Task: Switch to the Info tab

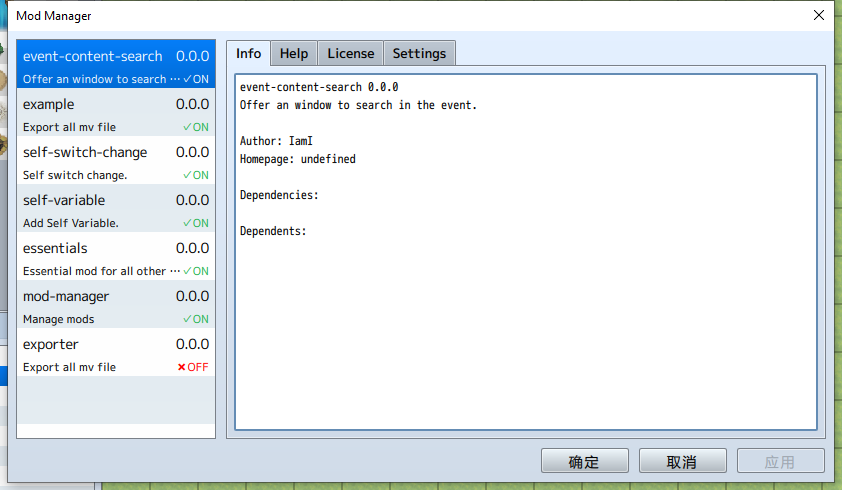Action: [248, 53]
